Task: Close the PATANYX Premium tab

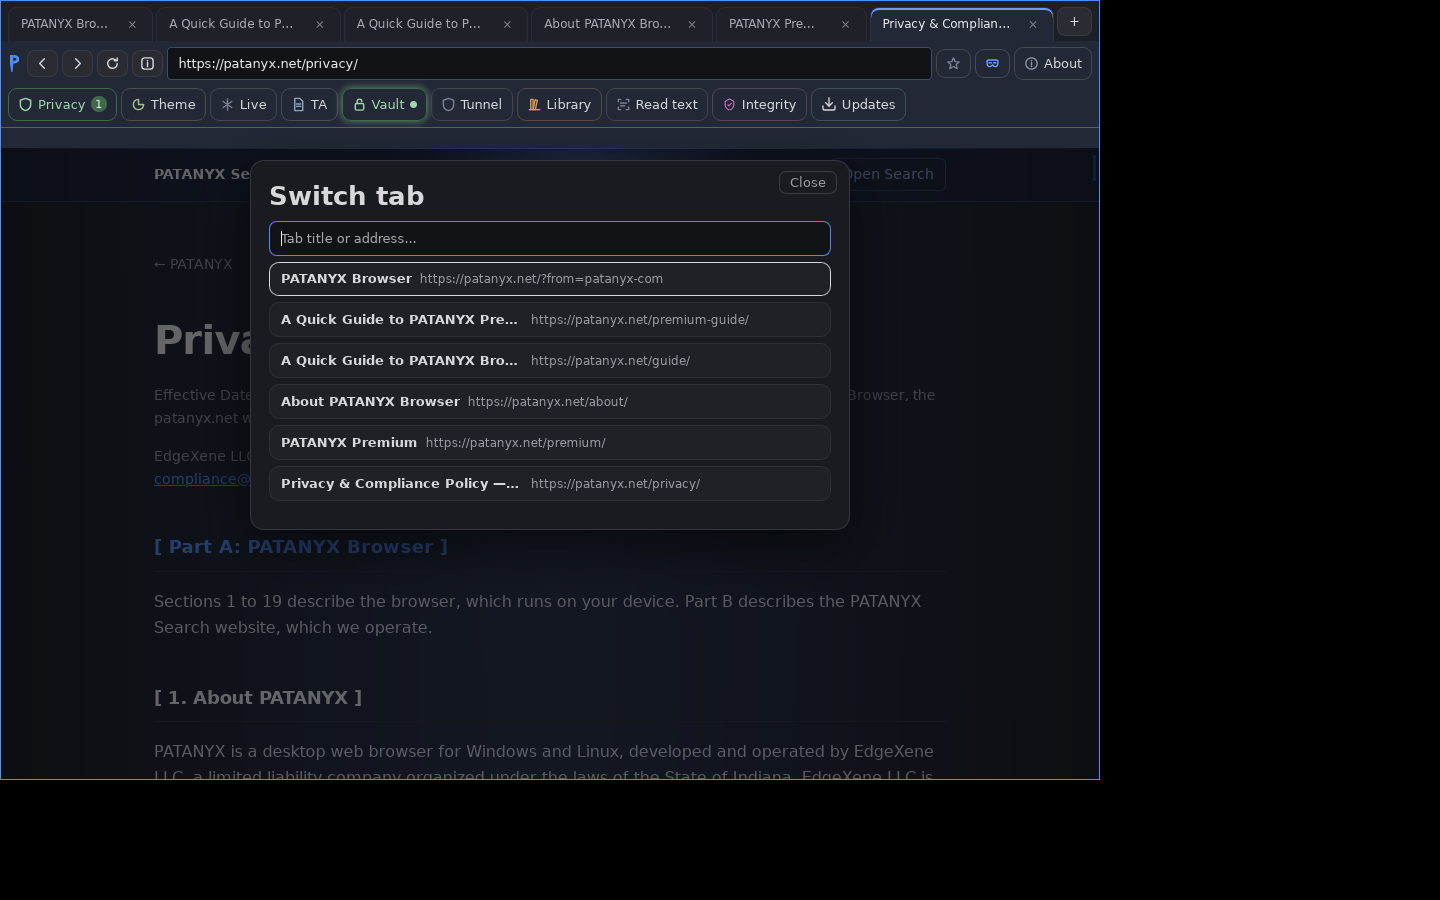Action: point(845,24)
